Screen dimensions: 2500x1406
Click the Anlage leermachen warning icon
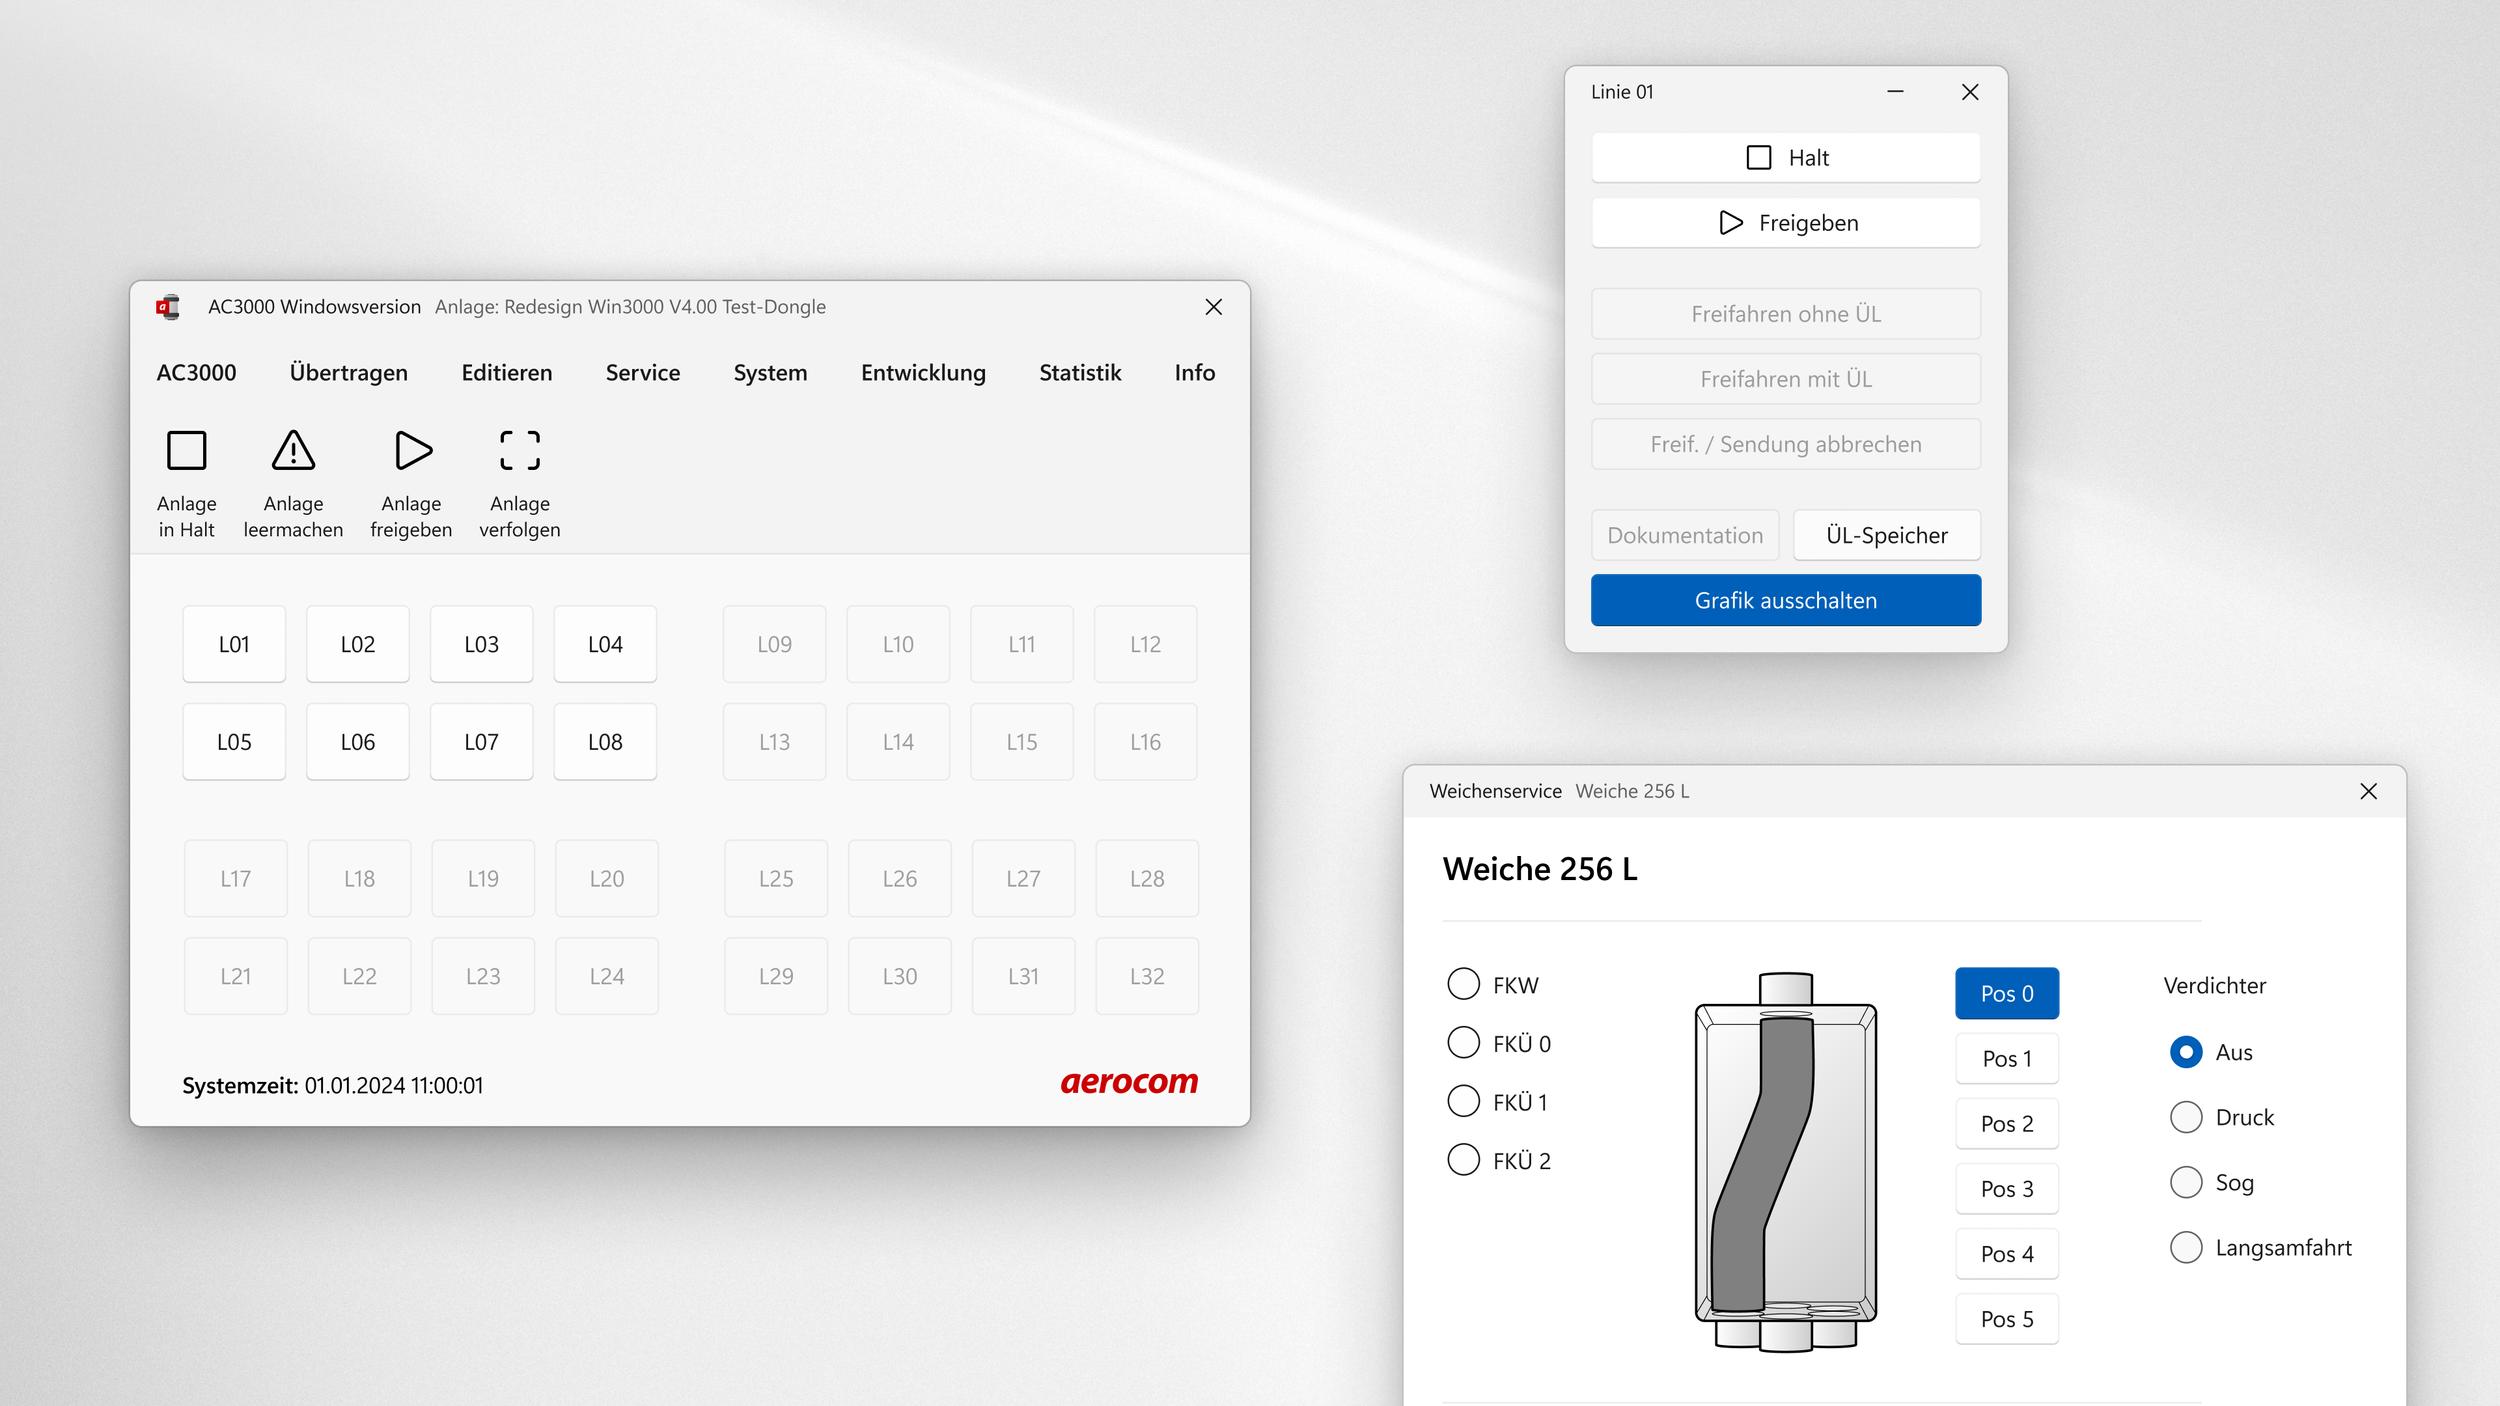tap(293, 450)
